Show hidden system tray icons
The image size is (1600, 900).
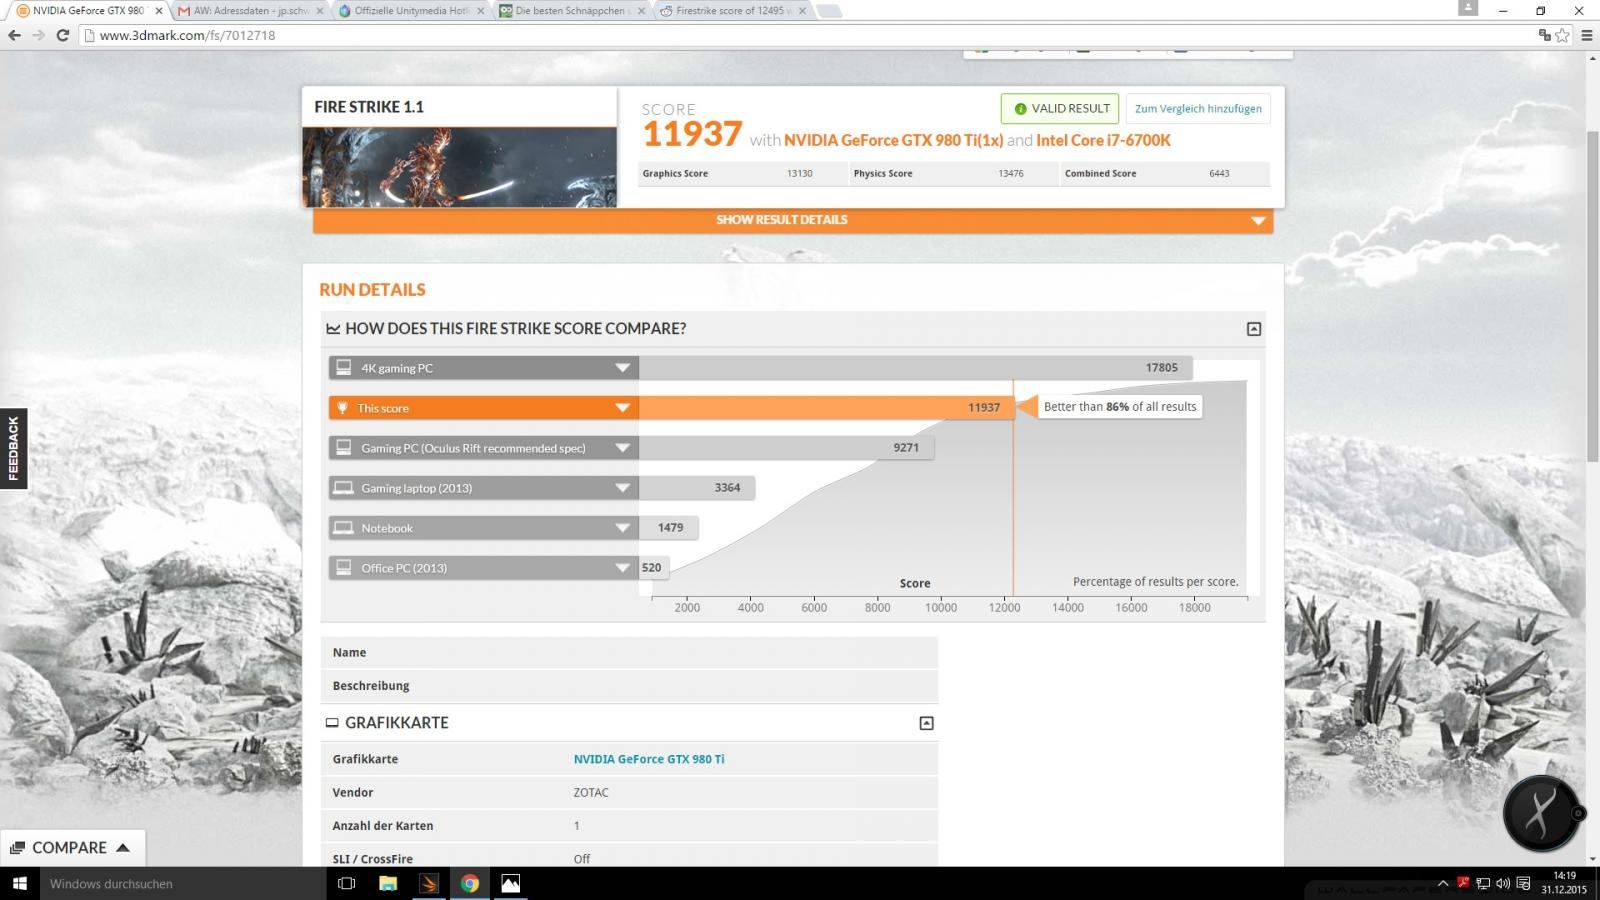(x=1443, y=884)
